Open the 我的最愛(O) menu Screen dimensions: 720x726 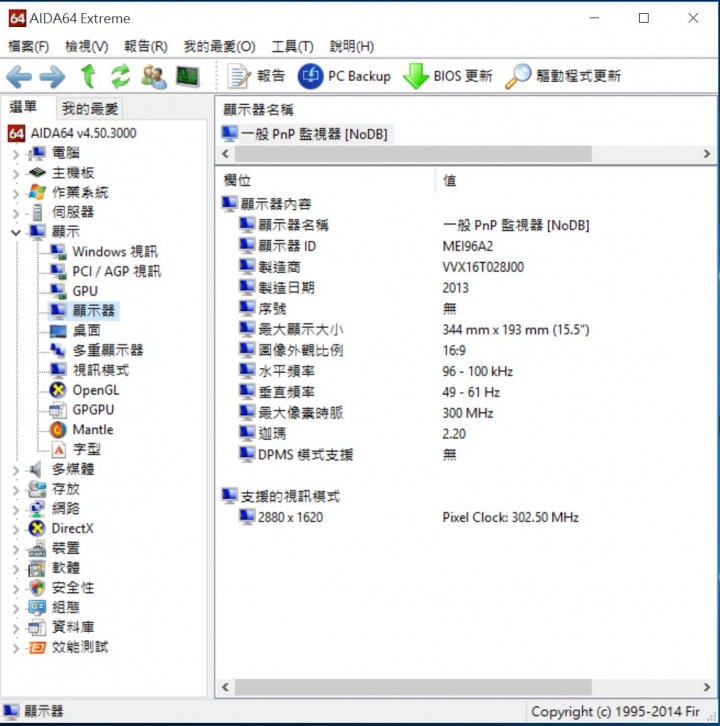tap(219, 46)
